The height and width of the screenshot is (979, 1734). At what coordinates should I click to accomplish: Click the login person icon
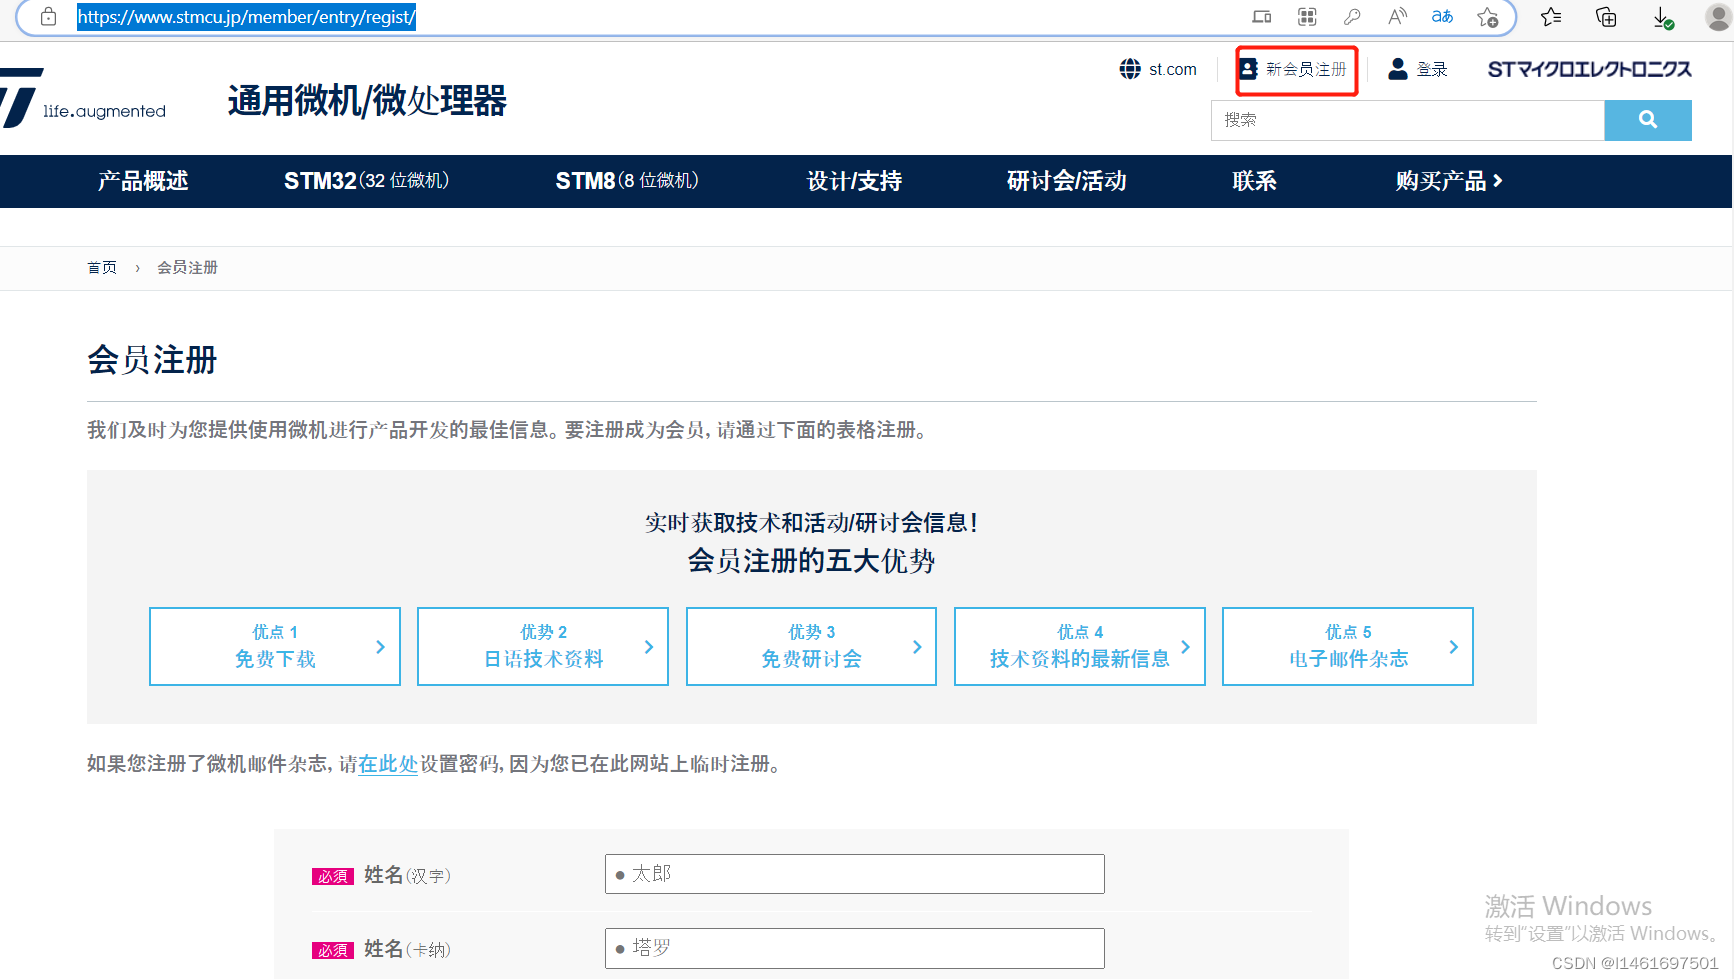[1398, 69]
